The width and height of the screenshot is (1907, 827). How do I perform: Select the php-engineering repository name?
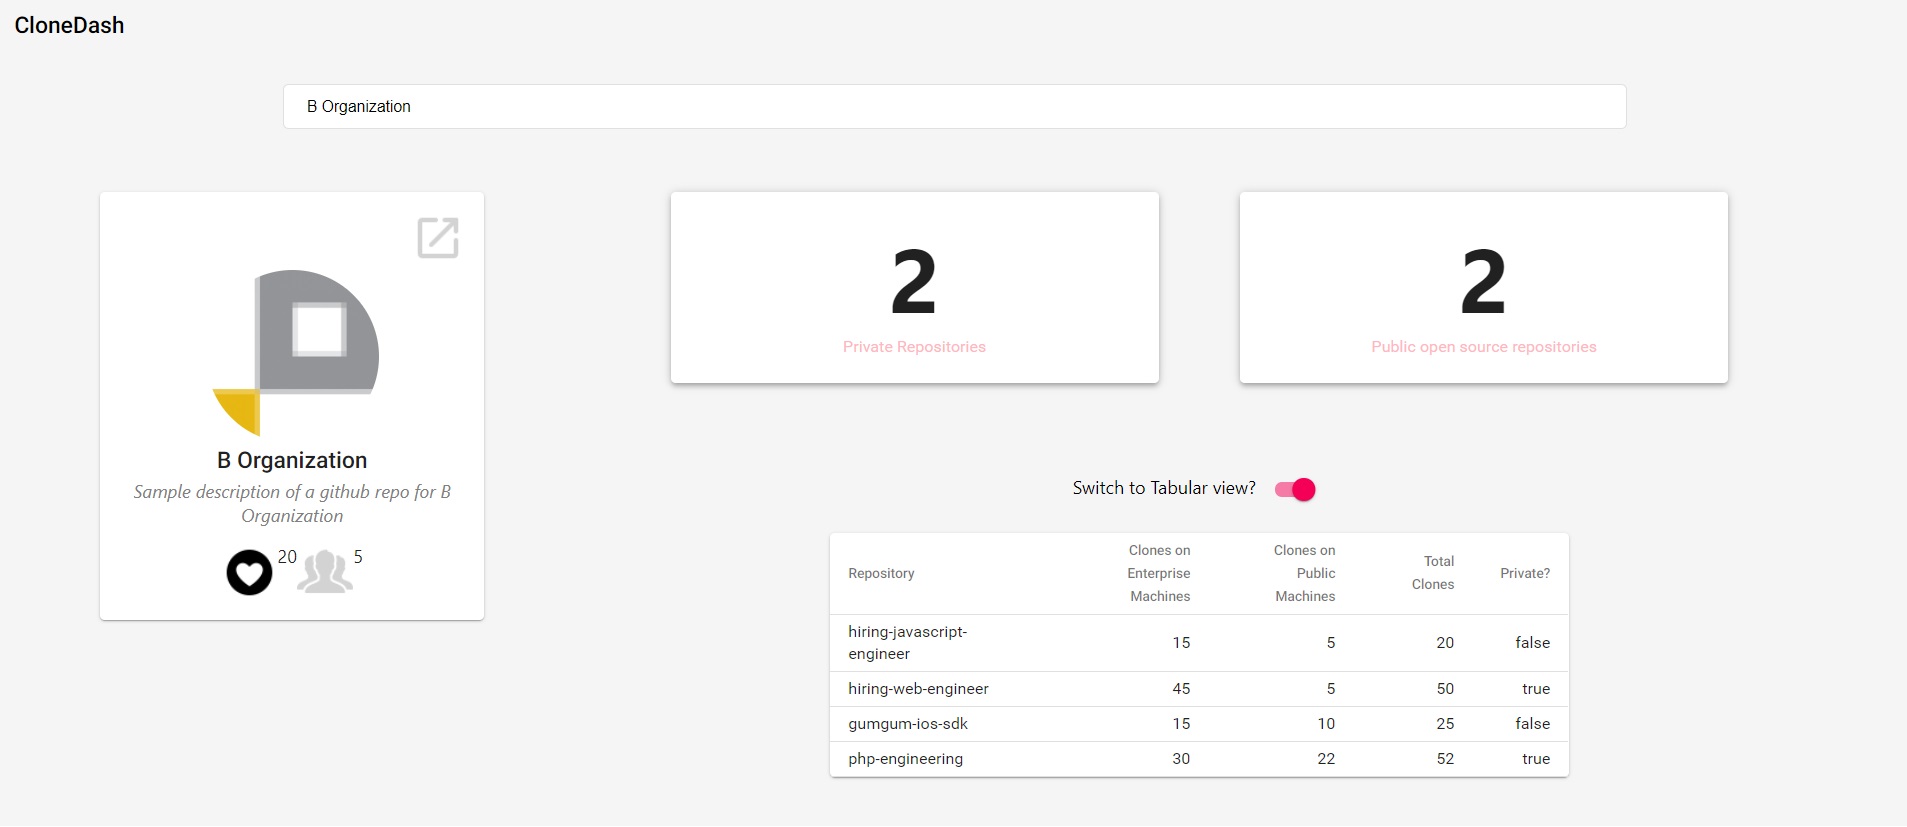[x=905, y=759]
